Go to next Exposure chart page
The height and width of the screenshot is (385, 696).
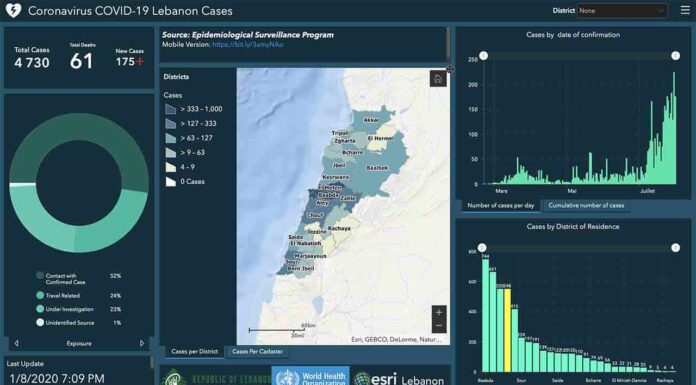(142, 343)
